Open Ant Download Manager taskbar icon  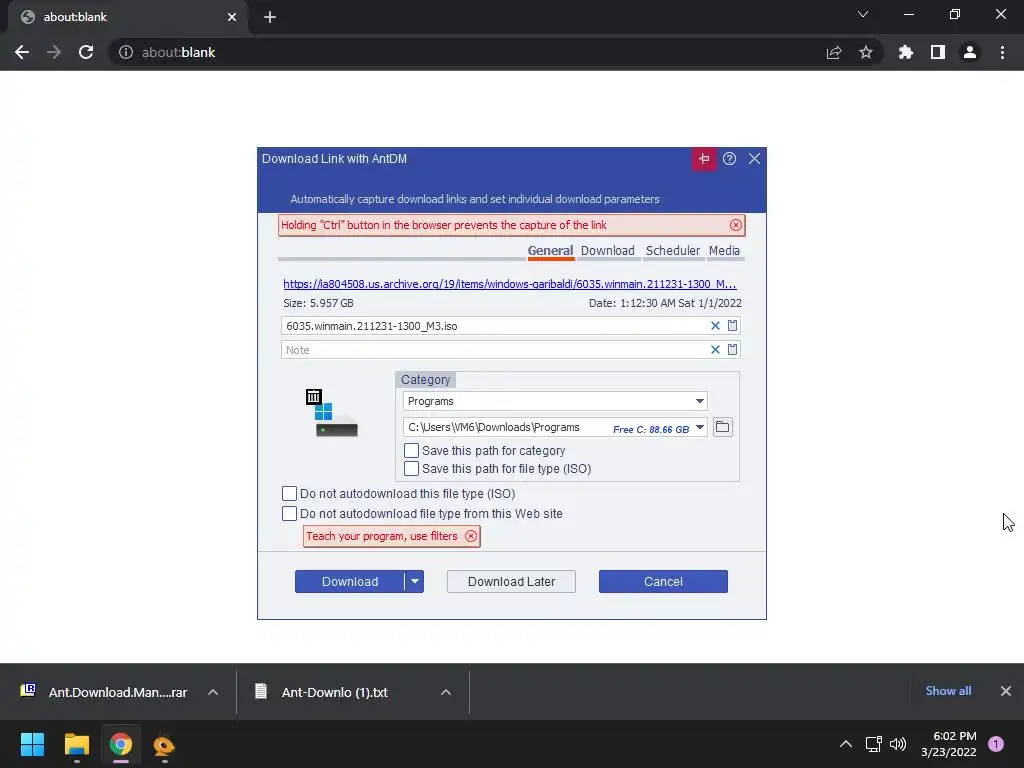[x=164, y=744]
